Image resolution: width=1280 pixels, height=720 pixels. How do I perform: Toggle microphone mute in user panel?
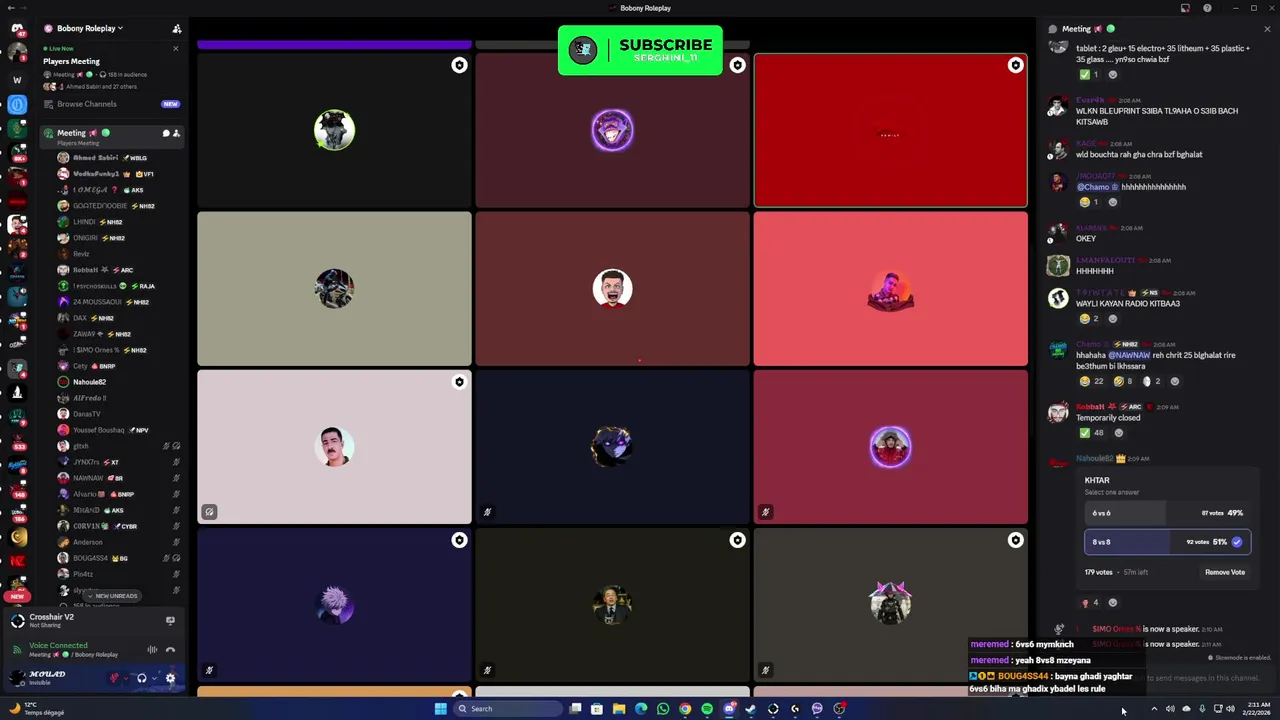coord(115,678)
